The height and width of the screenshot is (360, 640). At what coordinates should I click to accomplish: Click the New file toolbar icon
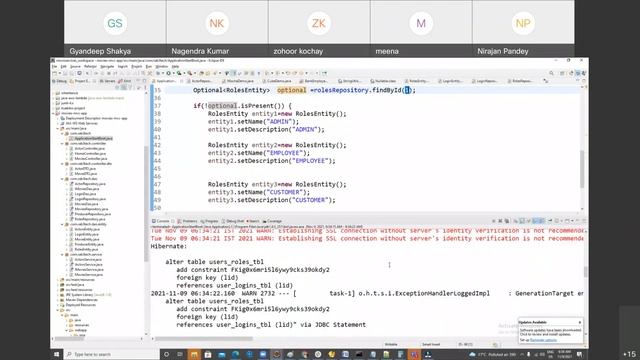[x=54, y=73]
